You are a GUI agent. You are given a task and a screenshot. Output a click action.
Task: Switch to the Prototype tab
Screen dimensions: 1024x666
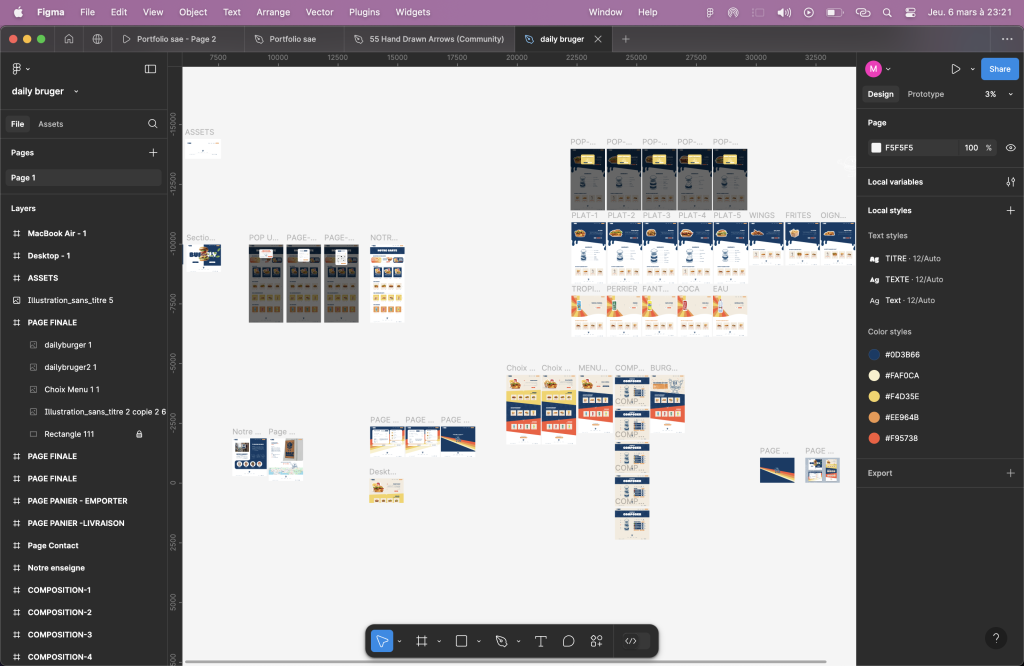(x=925, y=94)
